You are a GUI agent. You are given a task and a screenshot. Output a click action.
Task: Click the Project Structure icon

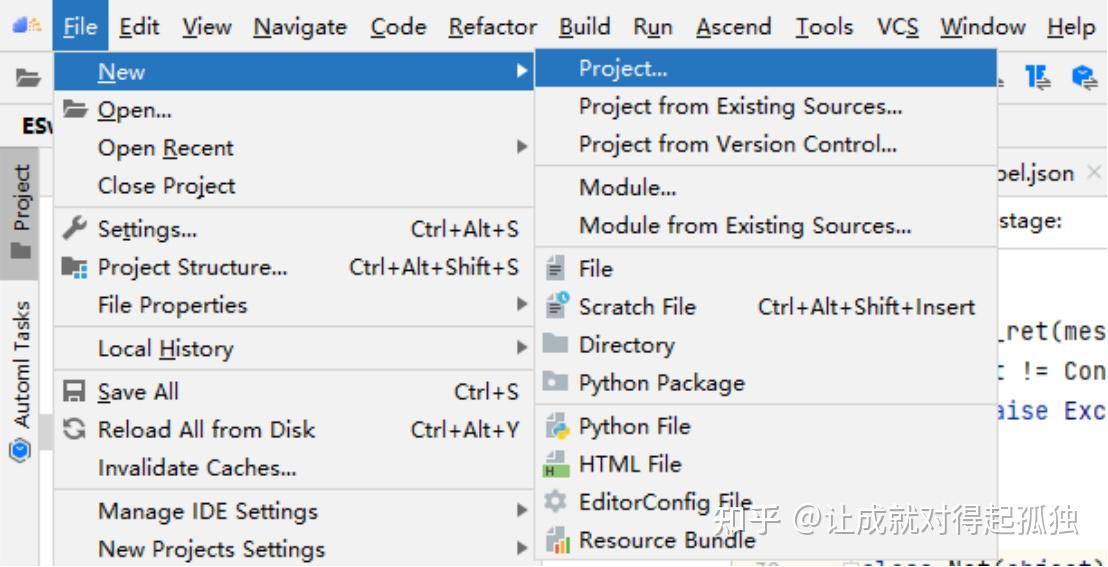pyautogui.click(x=75, y=268)
